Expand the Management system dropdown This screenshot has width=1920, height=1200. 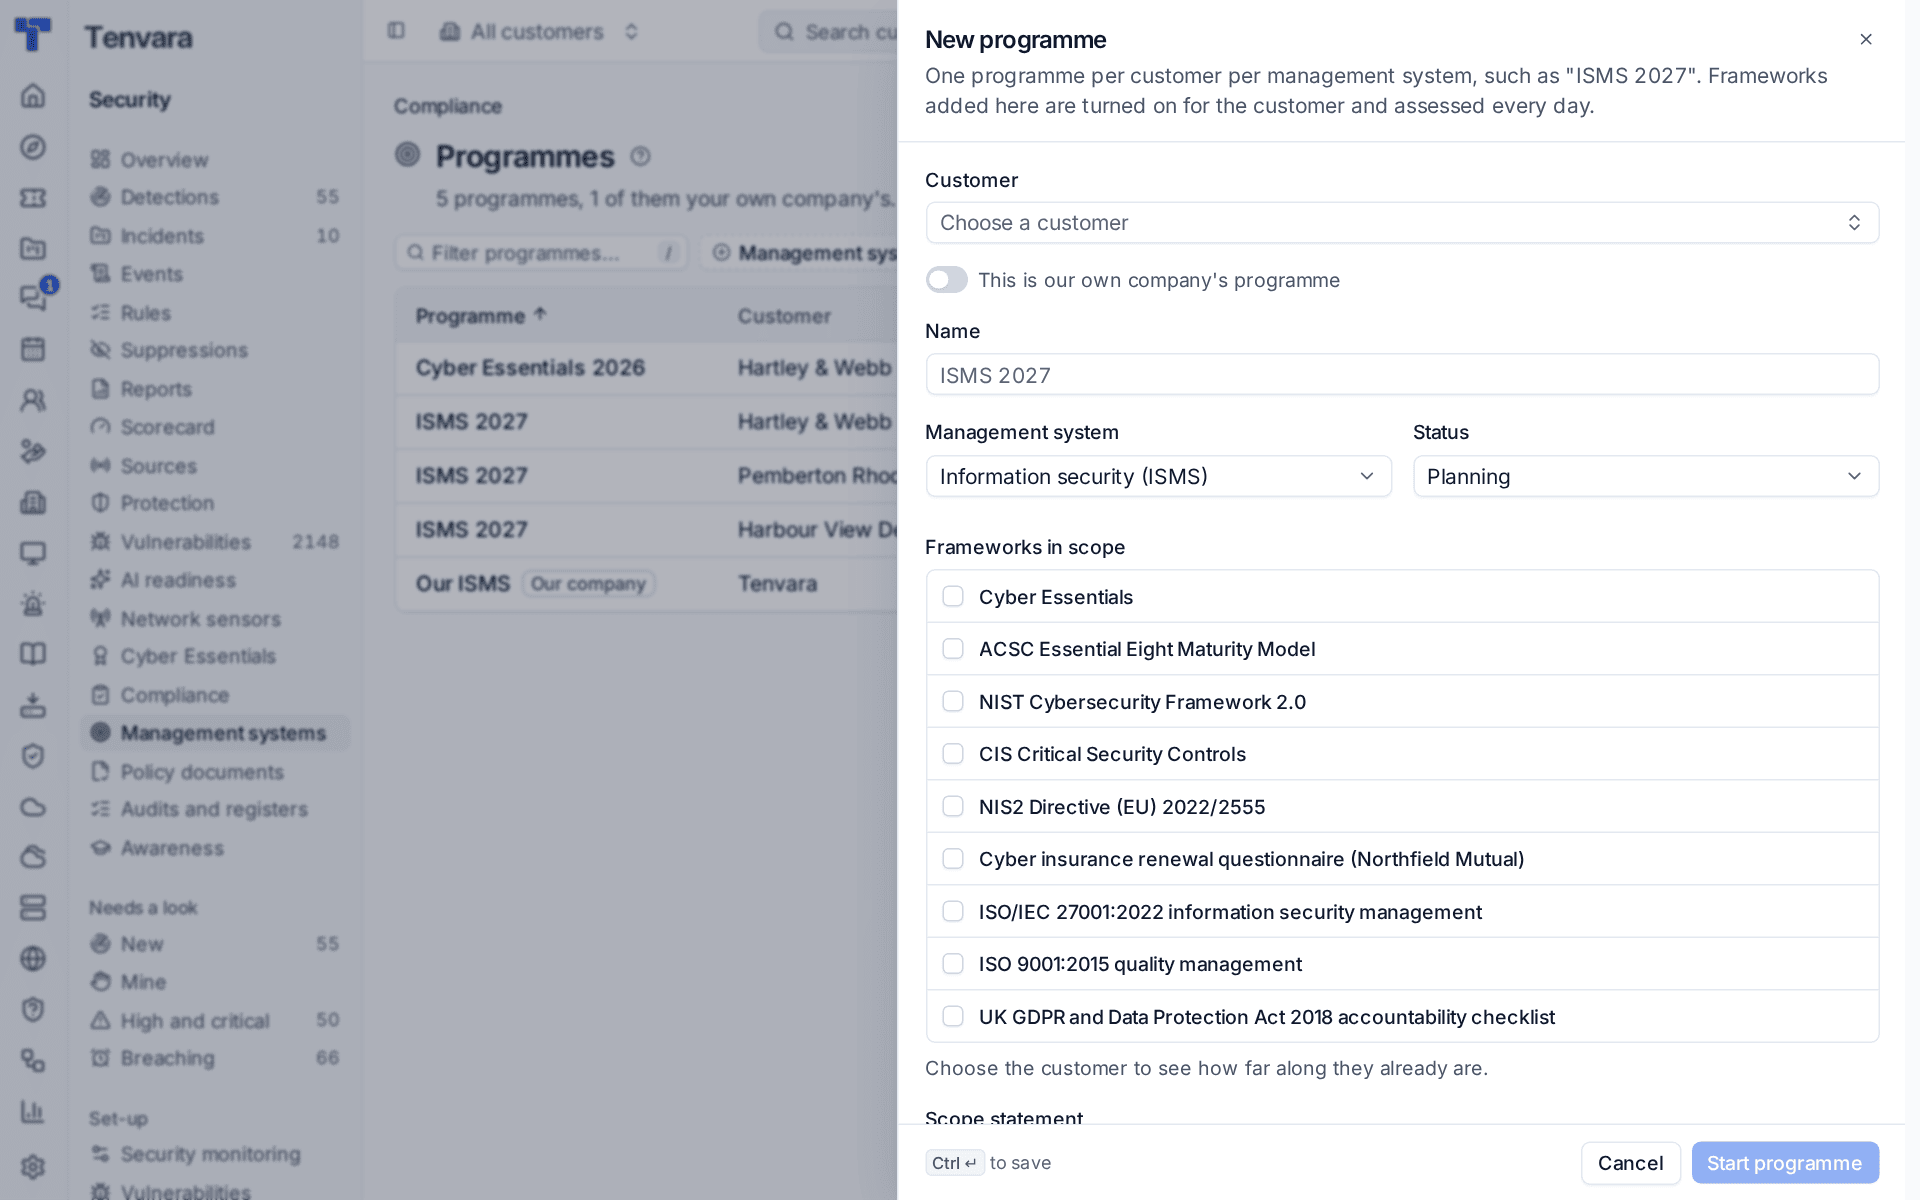pos(1158,476)
